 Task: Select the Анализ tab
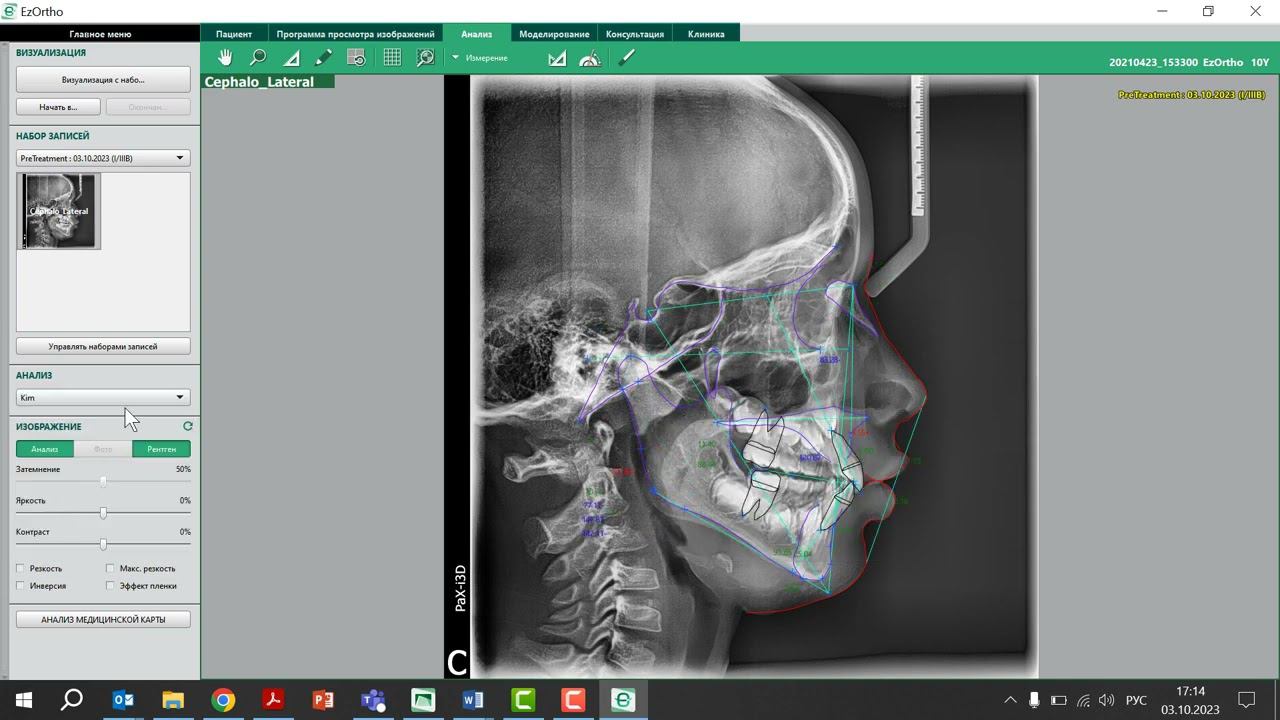tap(477, 33)
